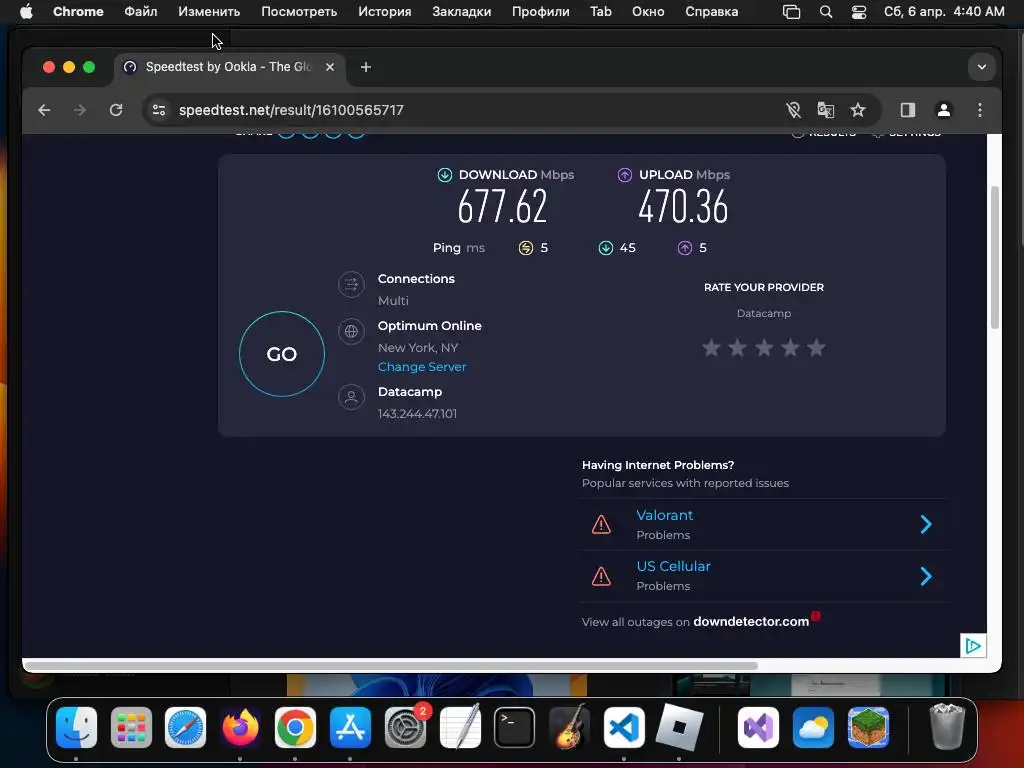1024x768 pixels.
Task: Open the Trash in the dock
Action: (947, 728)
